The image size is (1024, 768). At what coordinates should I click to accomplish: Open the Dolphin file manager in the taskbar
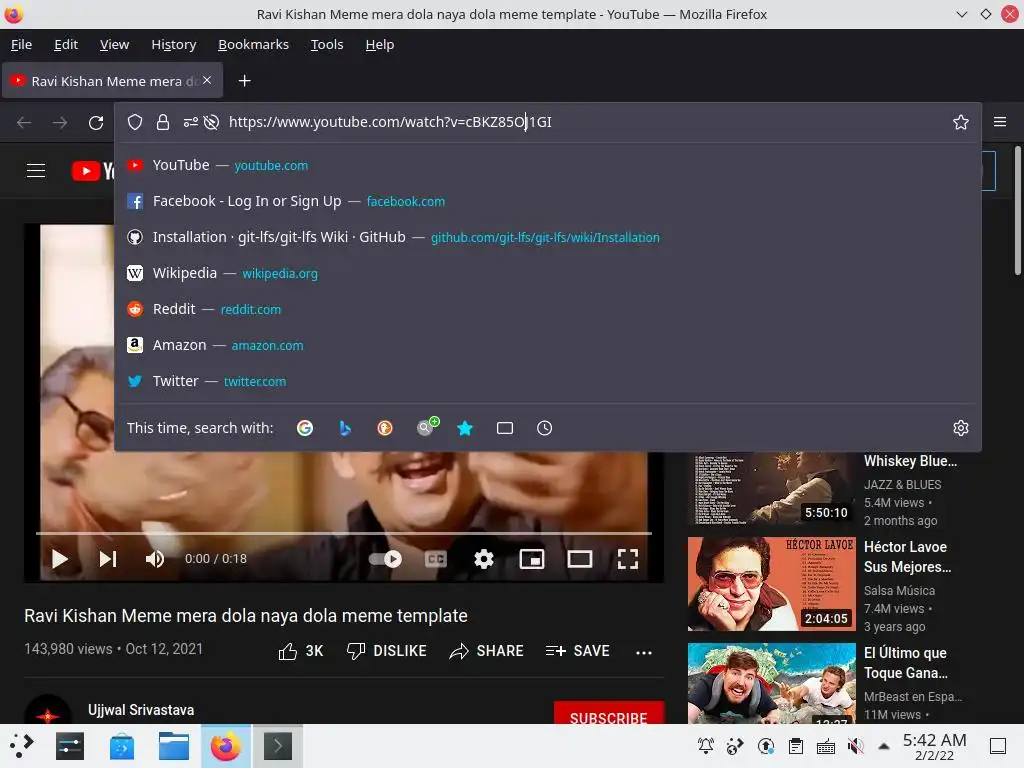click(174, 746)
